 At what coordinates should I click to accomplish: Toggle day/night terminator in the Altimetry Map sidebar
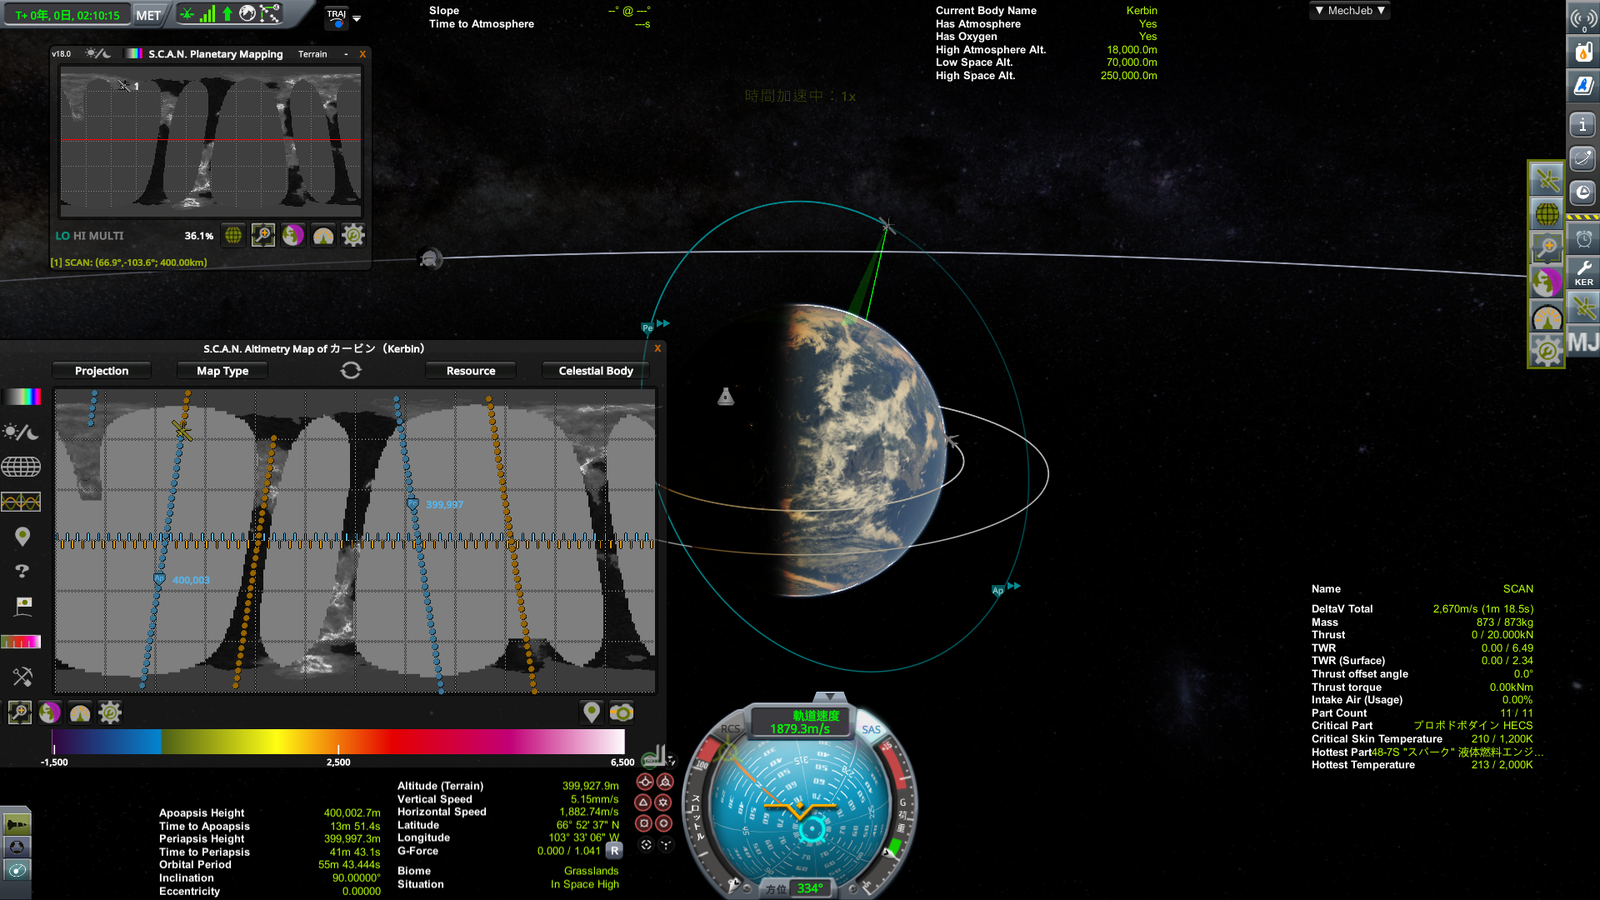click(x=21, y=432)
